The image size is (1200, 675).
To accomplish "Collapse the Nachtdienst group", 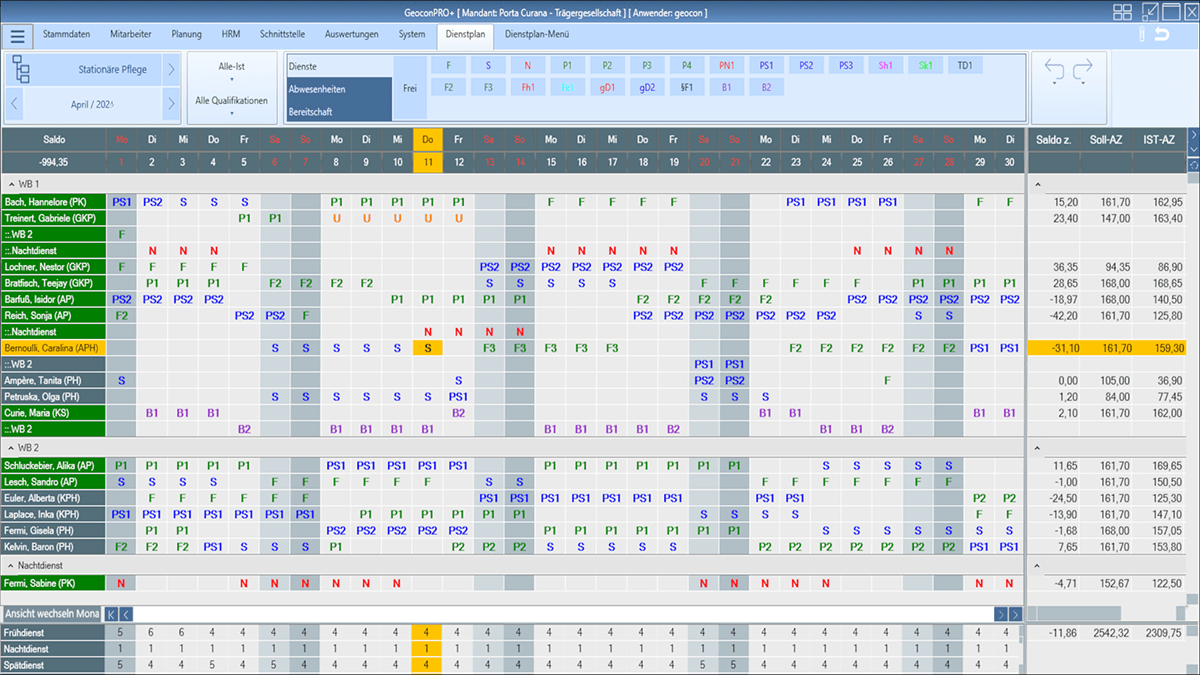I will pyautogui.click(x=10, y=565).
